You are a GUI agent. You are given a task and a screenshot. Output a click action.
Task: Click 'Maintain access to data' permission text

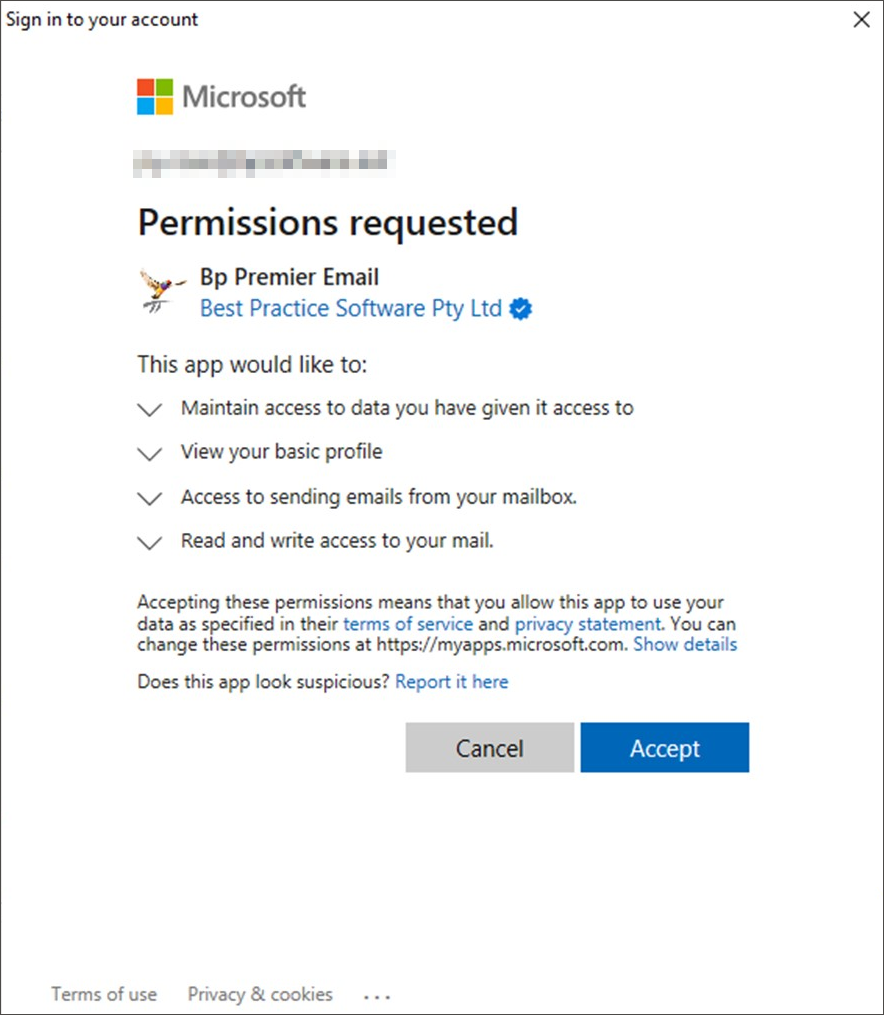click(x=407, y=408)
